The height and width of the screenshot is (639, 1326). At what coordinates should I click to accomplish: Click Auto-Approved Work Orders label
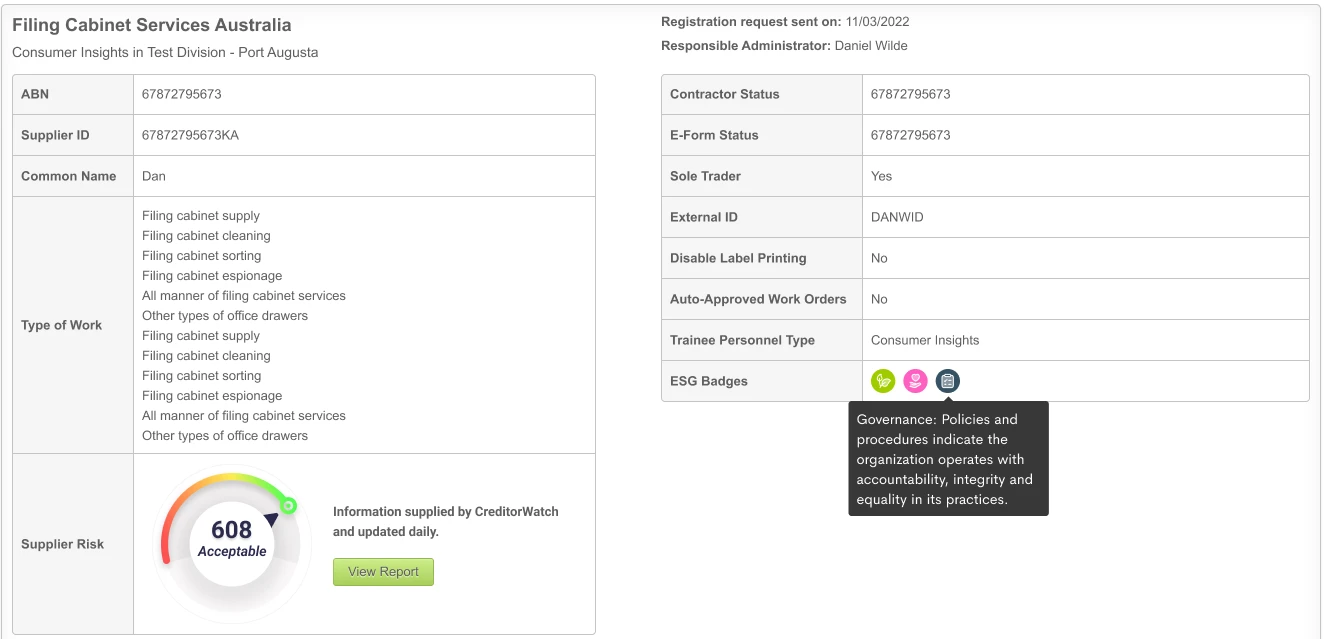pyautogui.click(x=758, y=299)
